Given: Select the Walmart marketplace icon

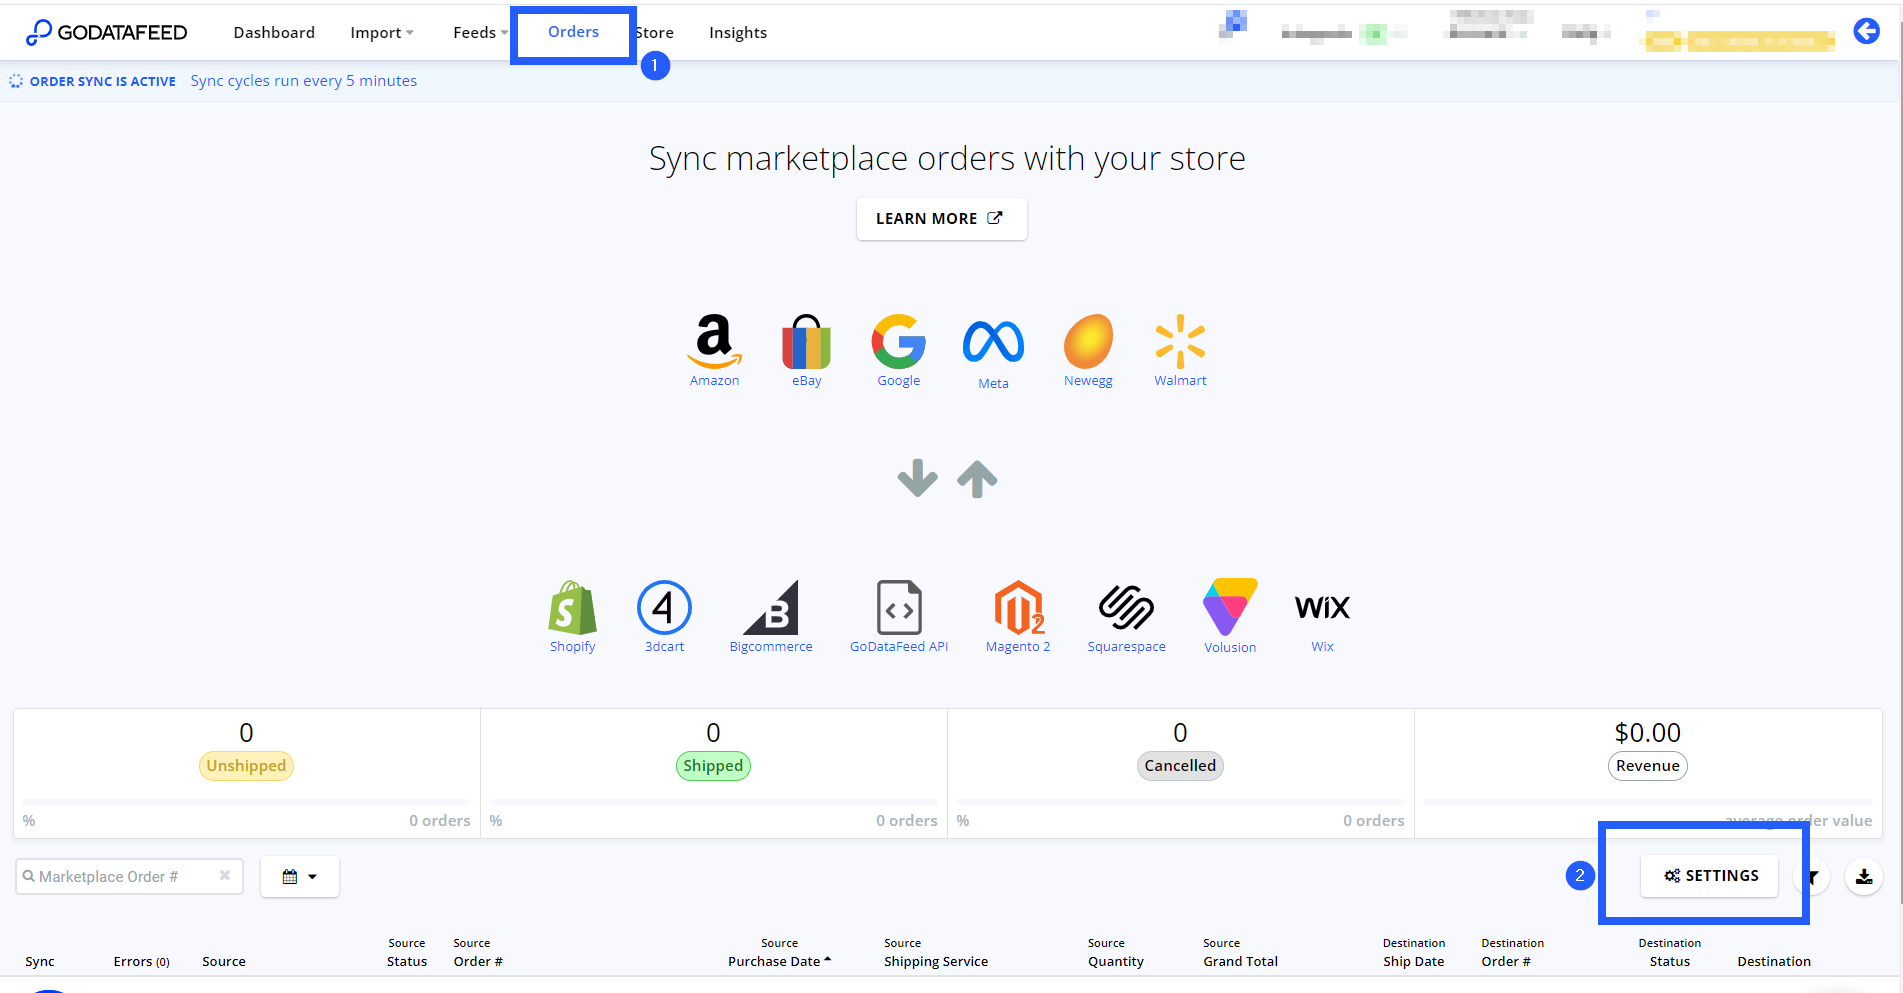Looking at the screenshot, I should pyautogui.click(x=1180, y=341).
